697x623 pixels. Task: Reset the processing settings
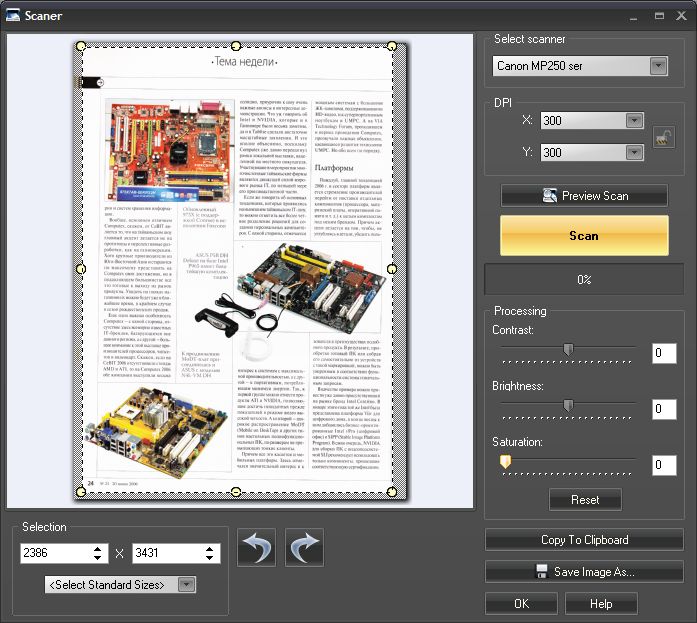coord(584,499)
